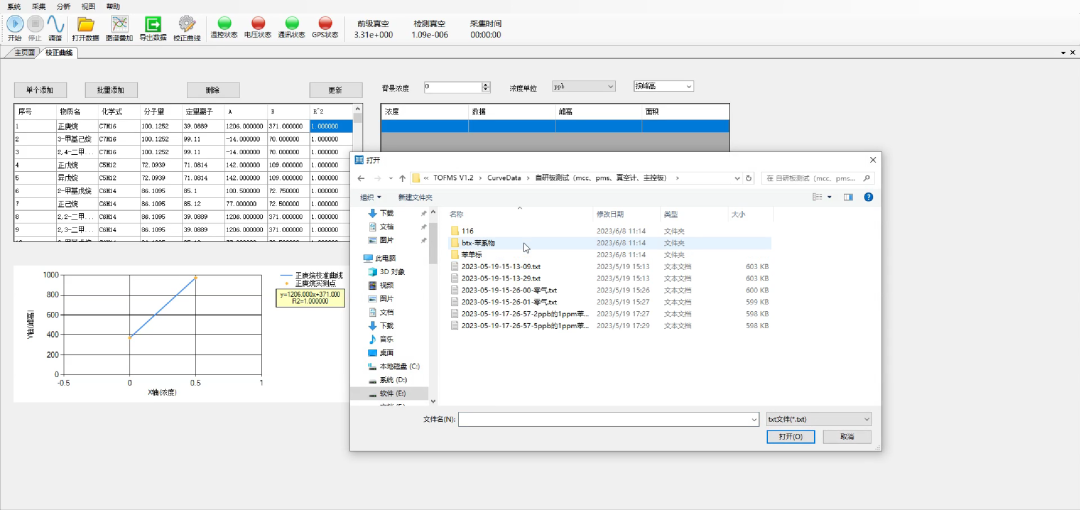Viewport: 1080px width, 510px height.
Task: Click the help icon in the file dialog
Action: point(867,197)
